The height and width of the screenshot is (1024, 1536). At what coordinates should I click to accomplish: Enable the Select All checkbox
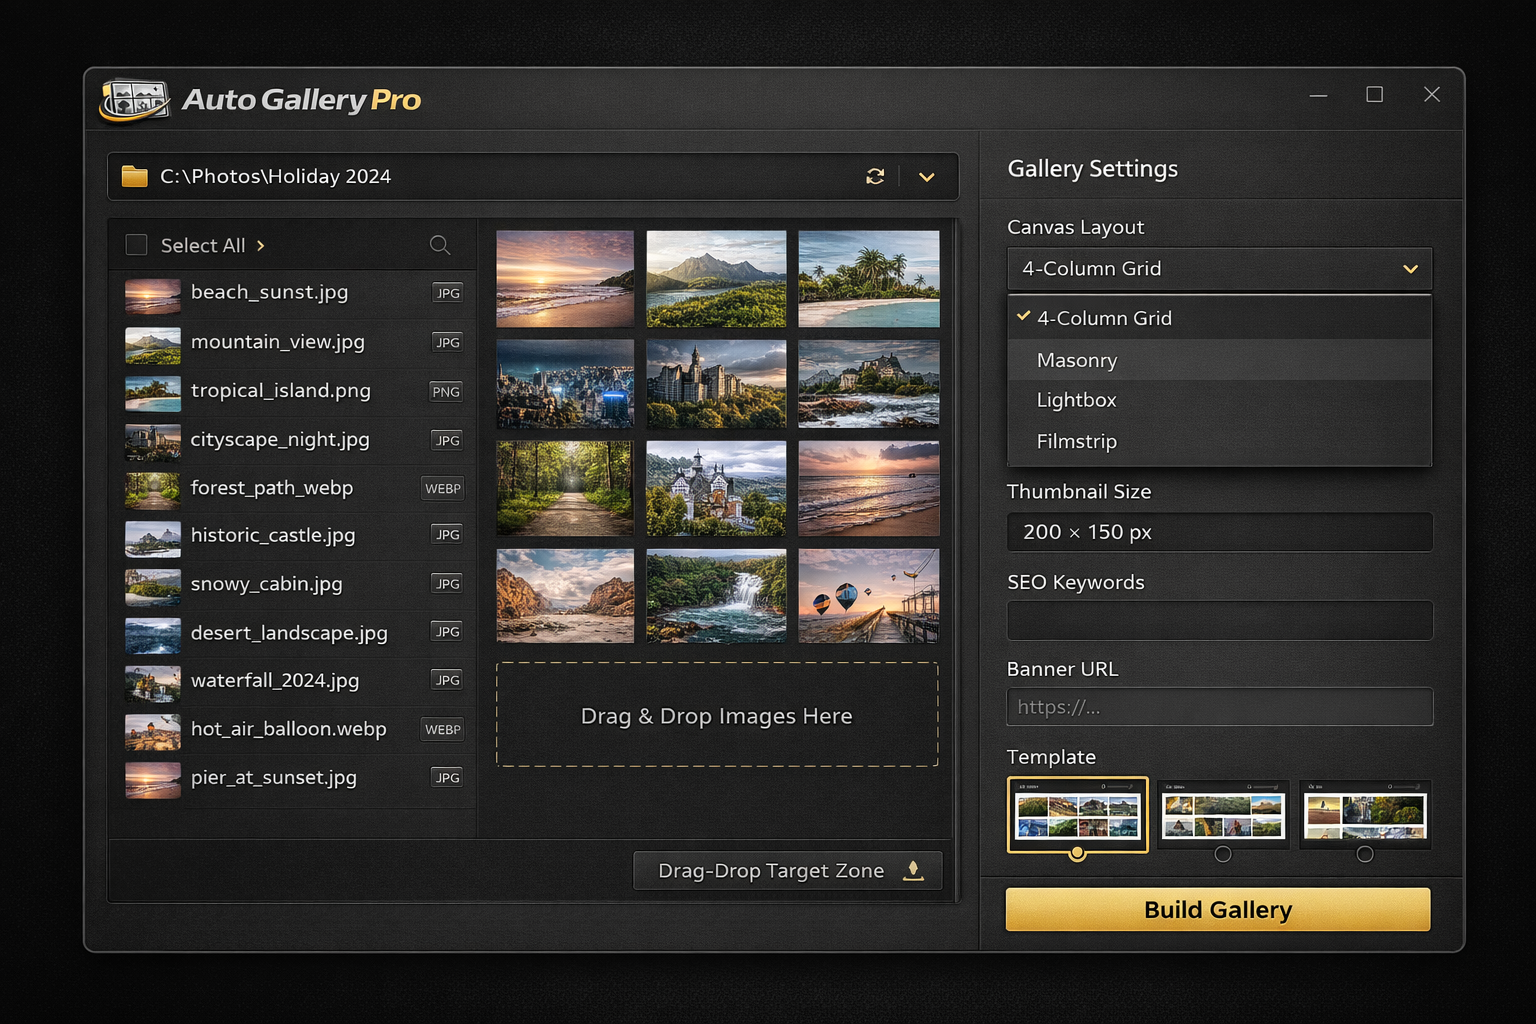[x=136, y=244]
